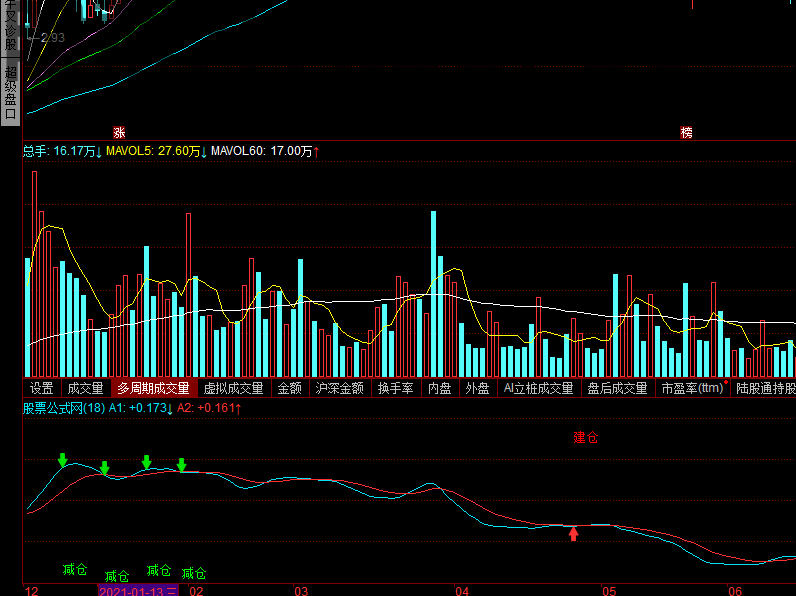
Task: Switch to 盘后成交量 tab
Action: pyautogui.click(x=618, y=388)
